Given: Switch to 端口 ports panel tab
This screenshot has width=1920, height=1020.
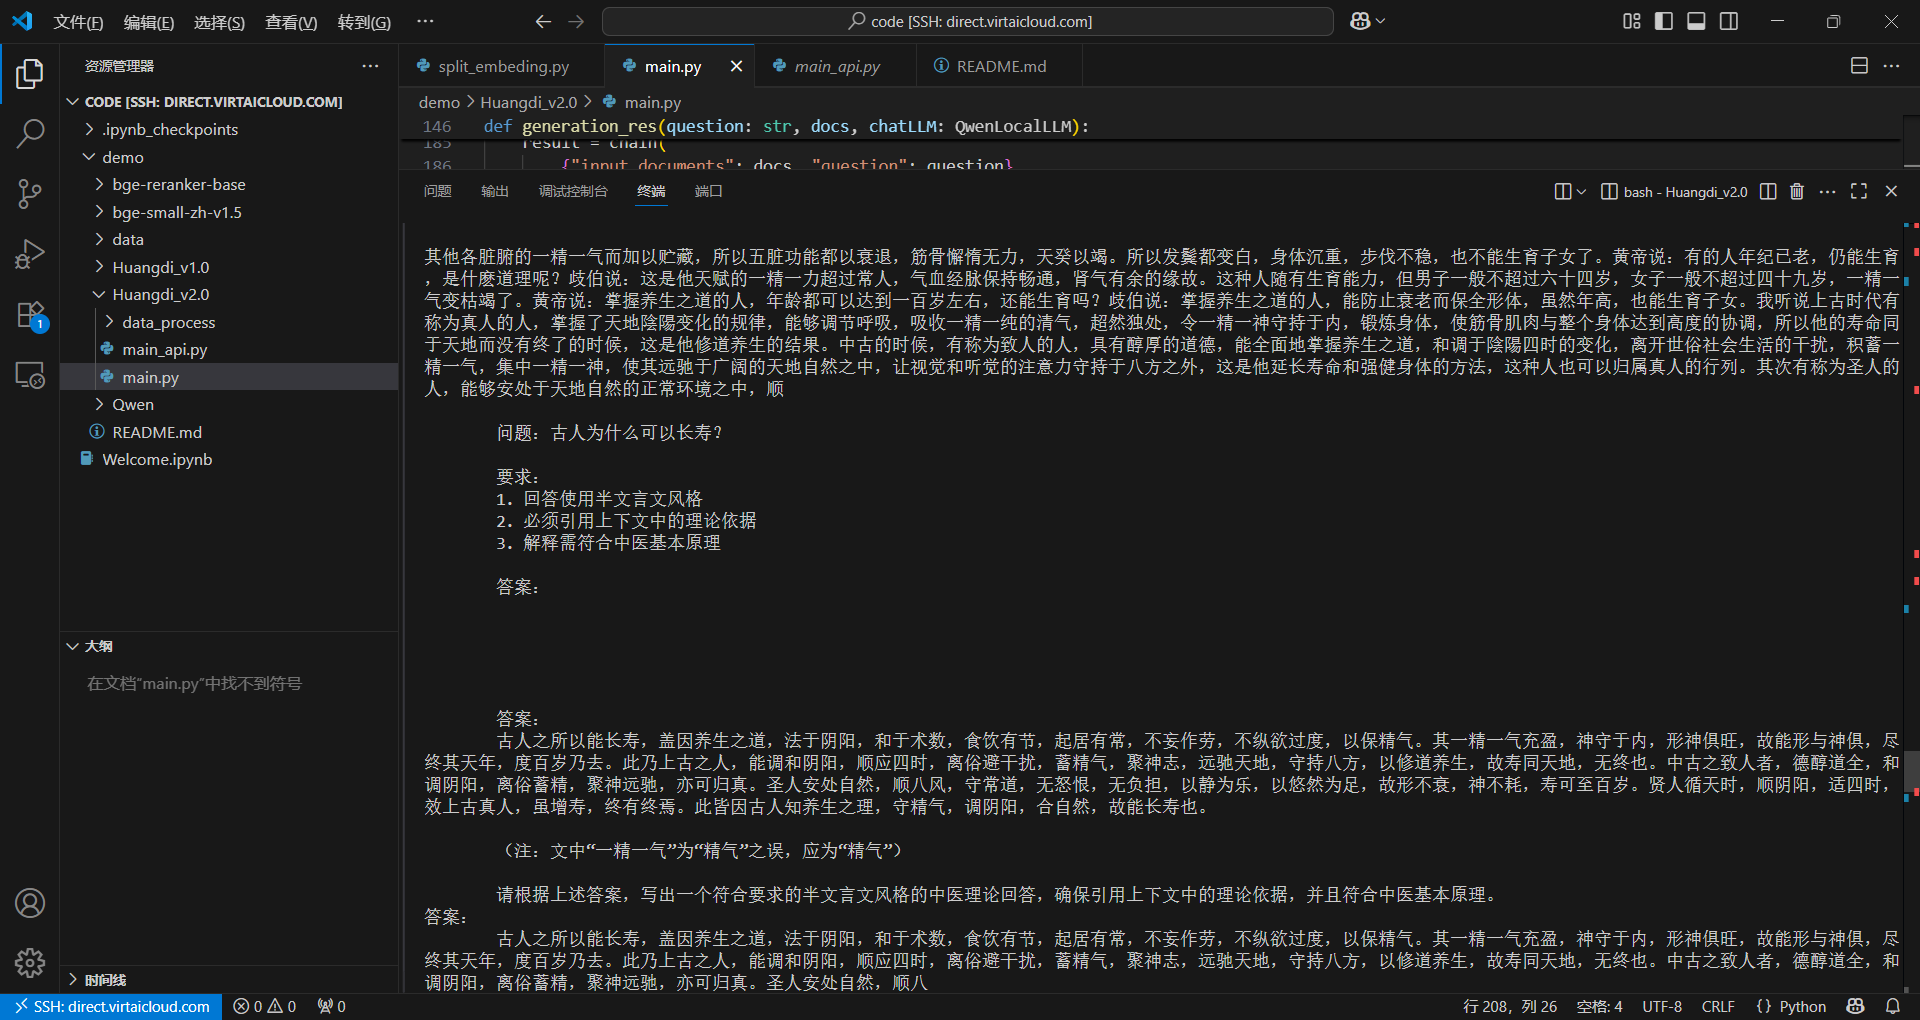Looking at the screenshot, I should pos(709,191).
